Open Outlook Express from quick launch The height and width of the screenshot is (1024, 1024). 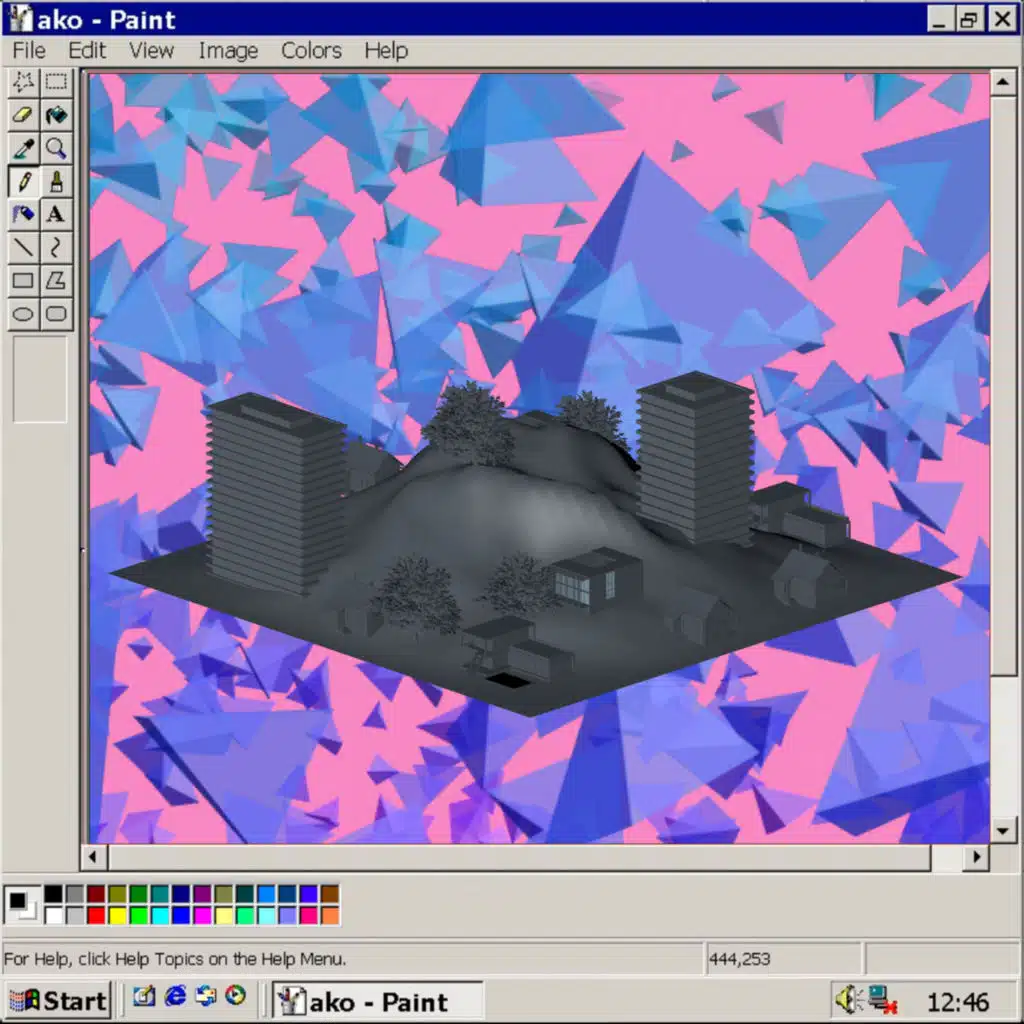[x=206, y=996]
